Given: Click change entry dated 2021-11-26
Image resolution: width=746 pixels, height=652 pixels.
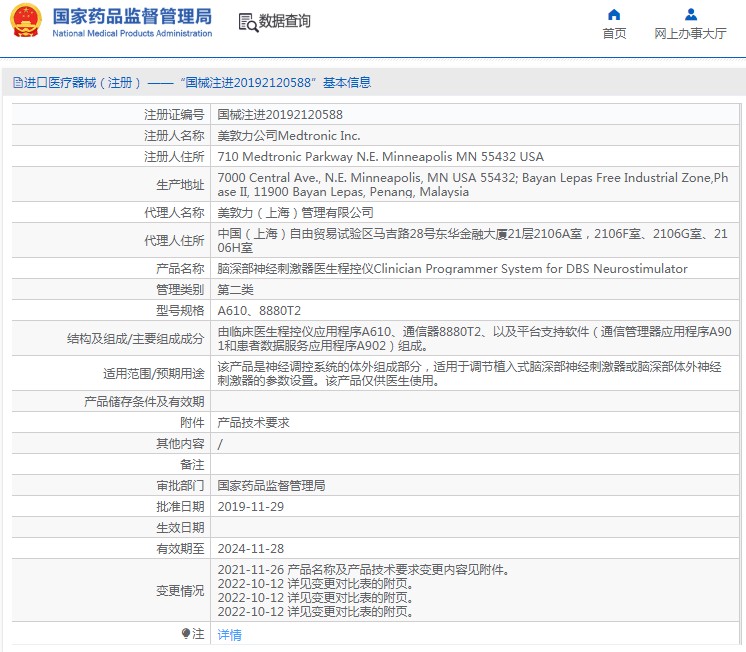Looking at the screenshot, I should point(363,569).
